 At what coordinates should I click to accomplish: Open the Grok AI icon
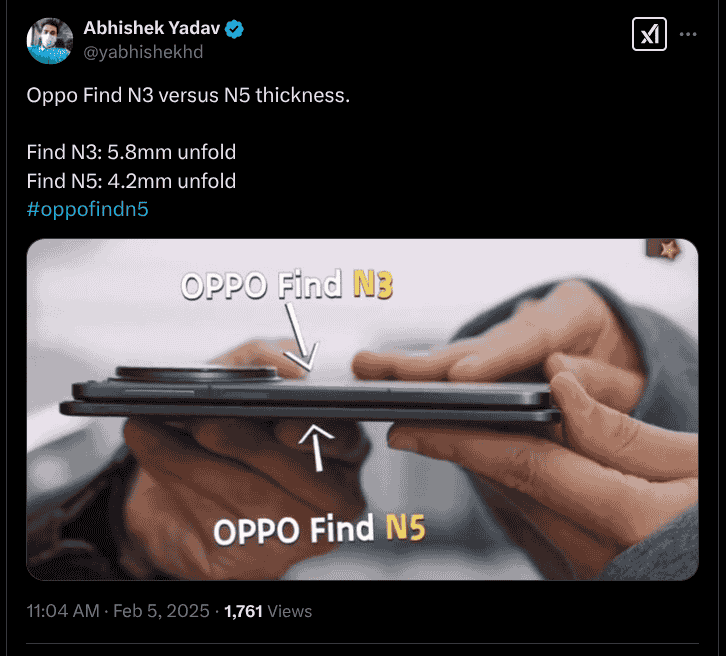649,34
